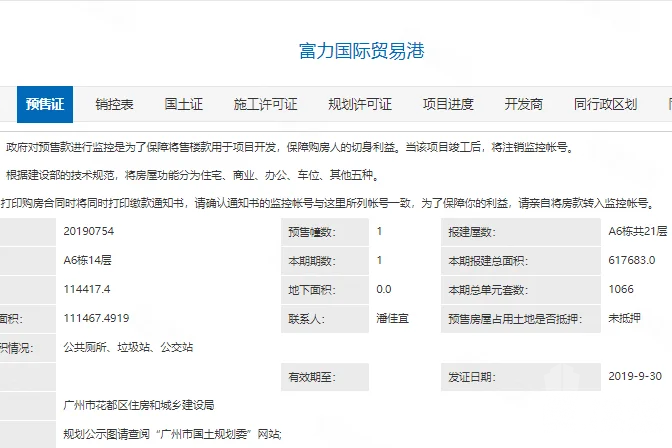The height and width of the screenshot is (448, 672).
Task: Click the 富力国际贸易港 project title
Action: (x=362, y=51)
